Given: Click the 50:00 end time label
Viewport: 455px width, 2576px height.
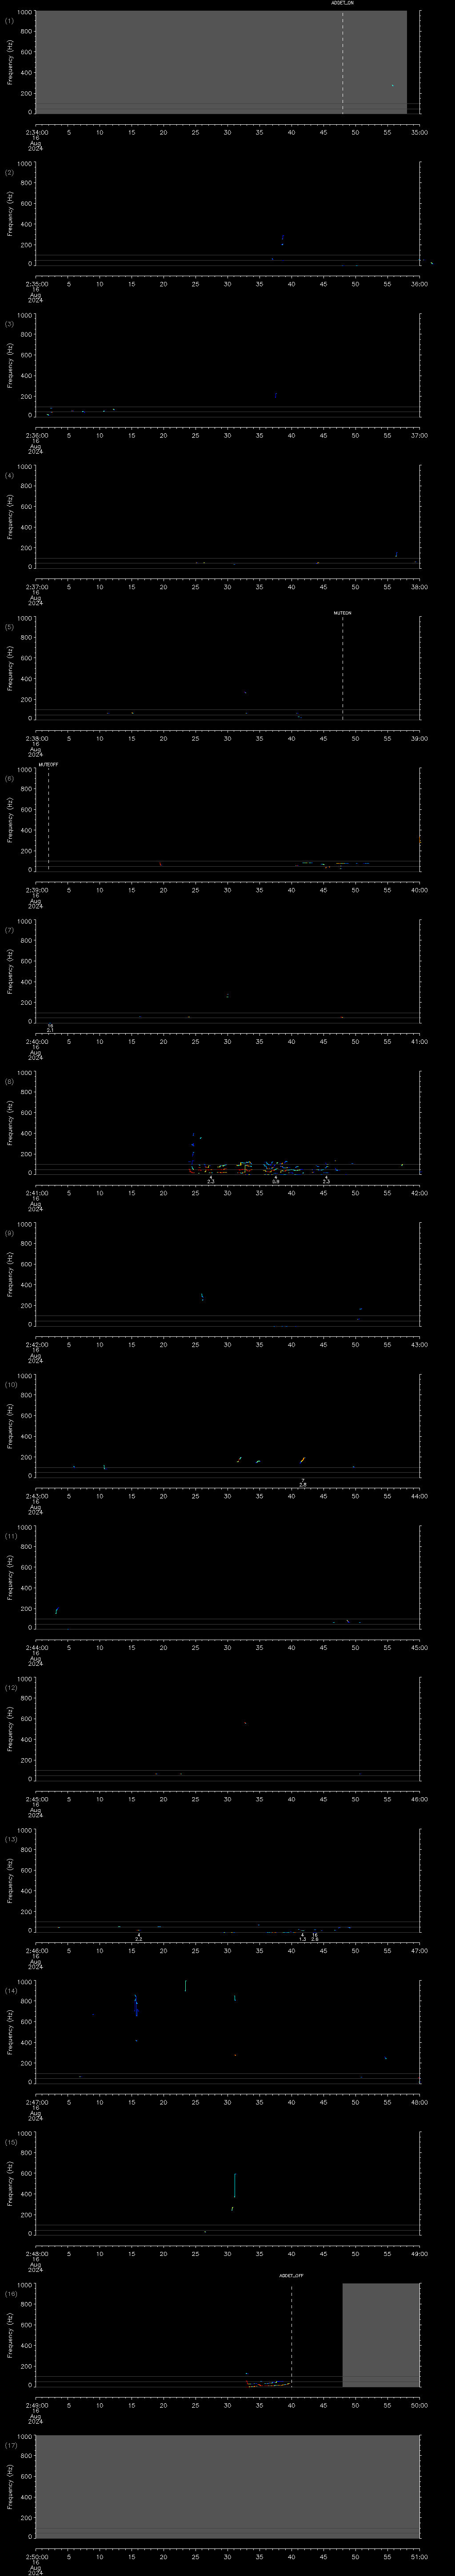Looking at the screenshot, I should point(420,2406).
